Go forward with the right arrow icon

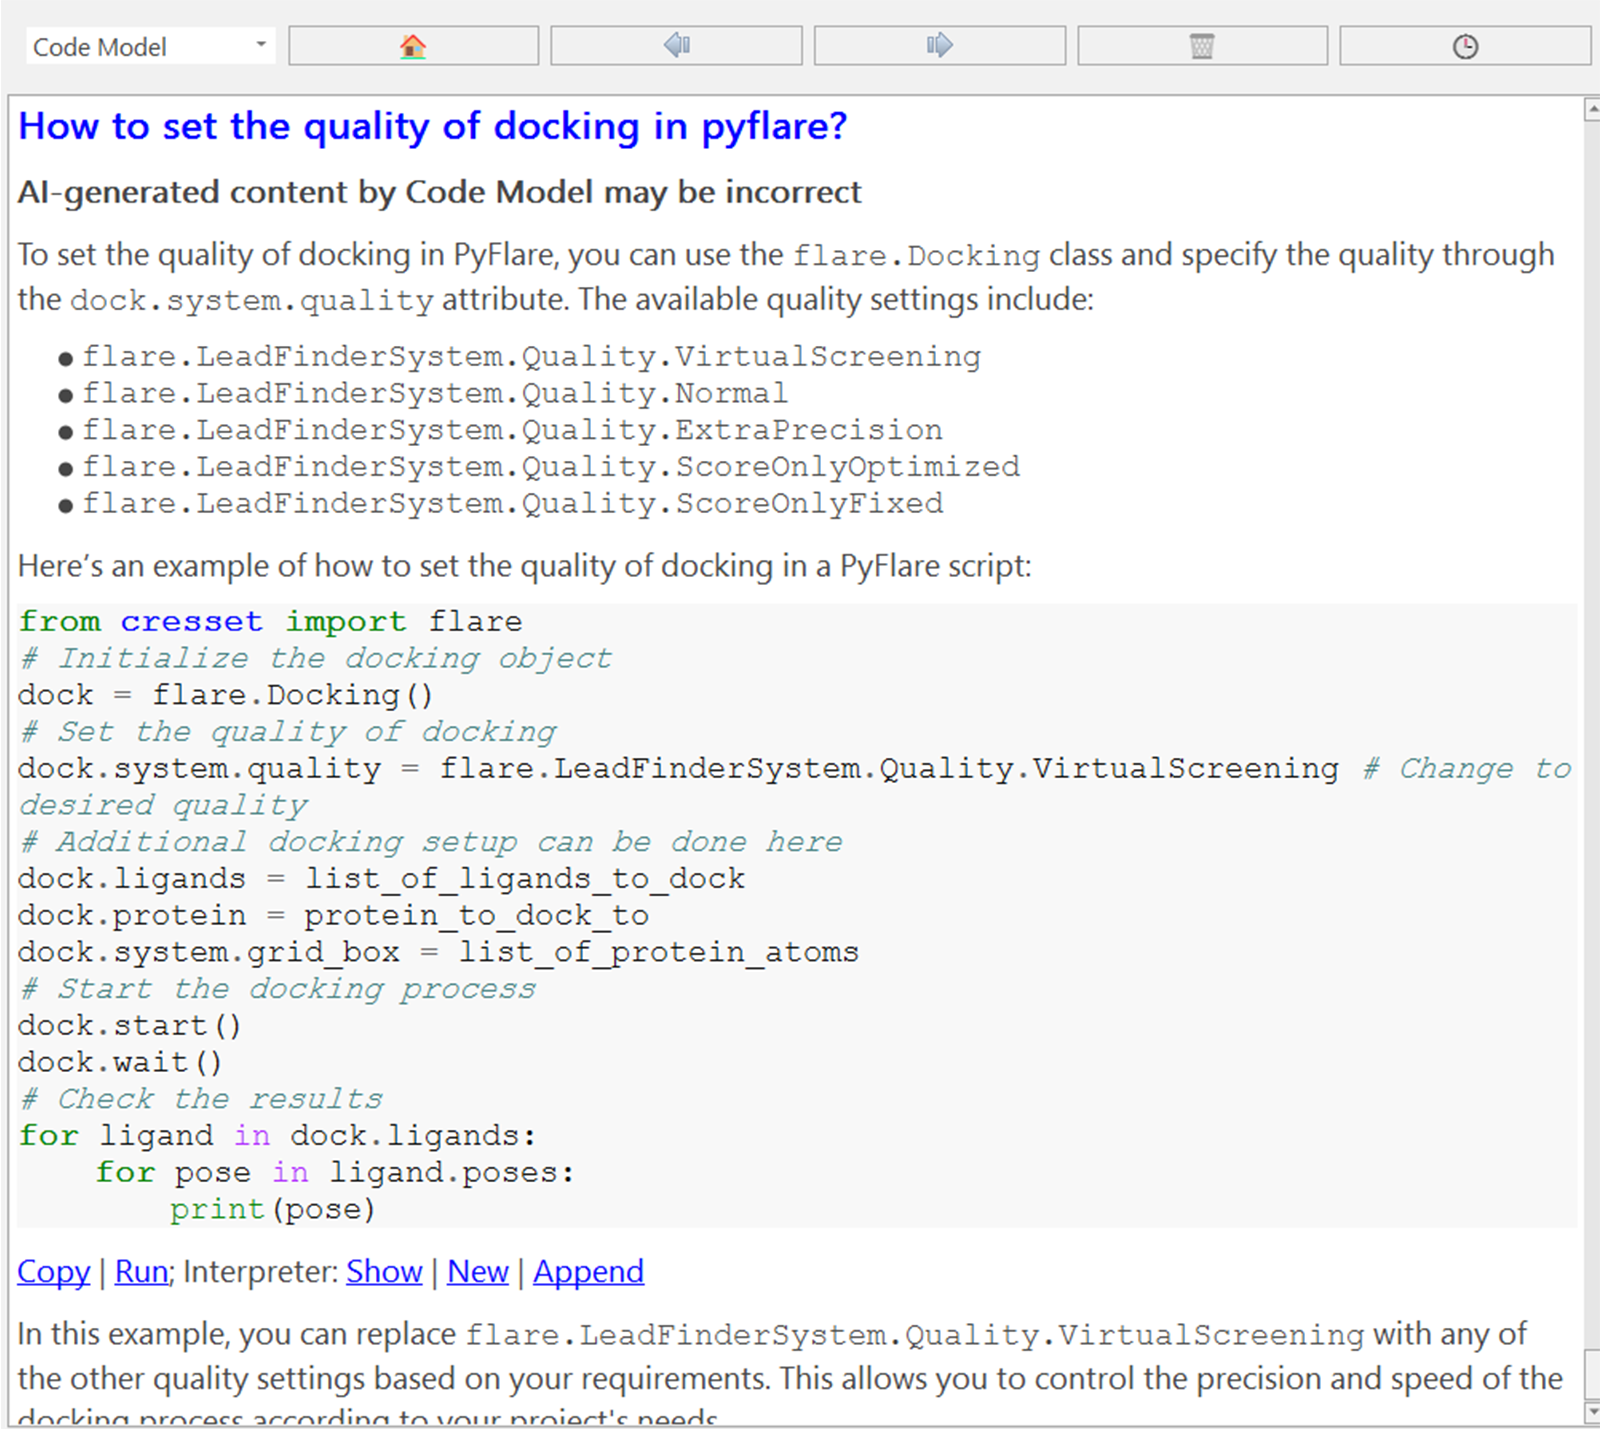pyautogui.click(x=939, y=46)
